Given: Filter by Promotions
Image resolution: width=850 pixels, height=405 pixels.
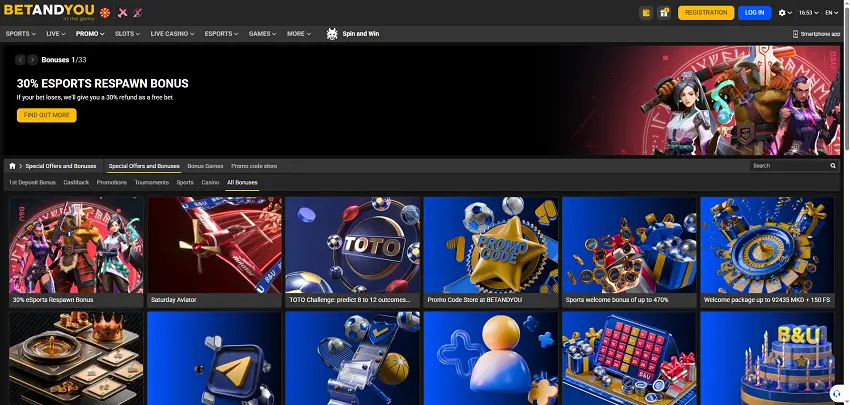Looking at the screenshot, I should click(112, 183).
